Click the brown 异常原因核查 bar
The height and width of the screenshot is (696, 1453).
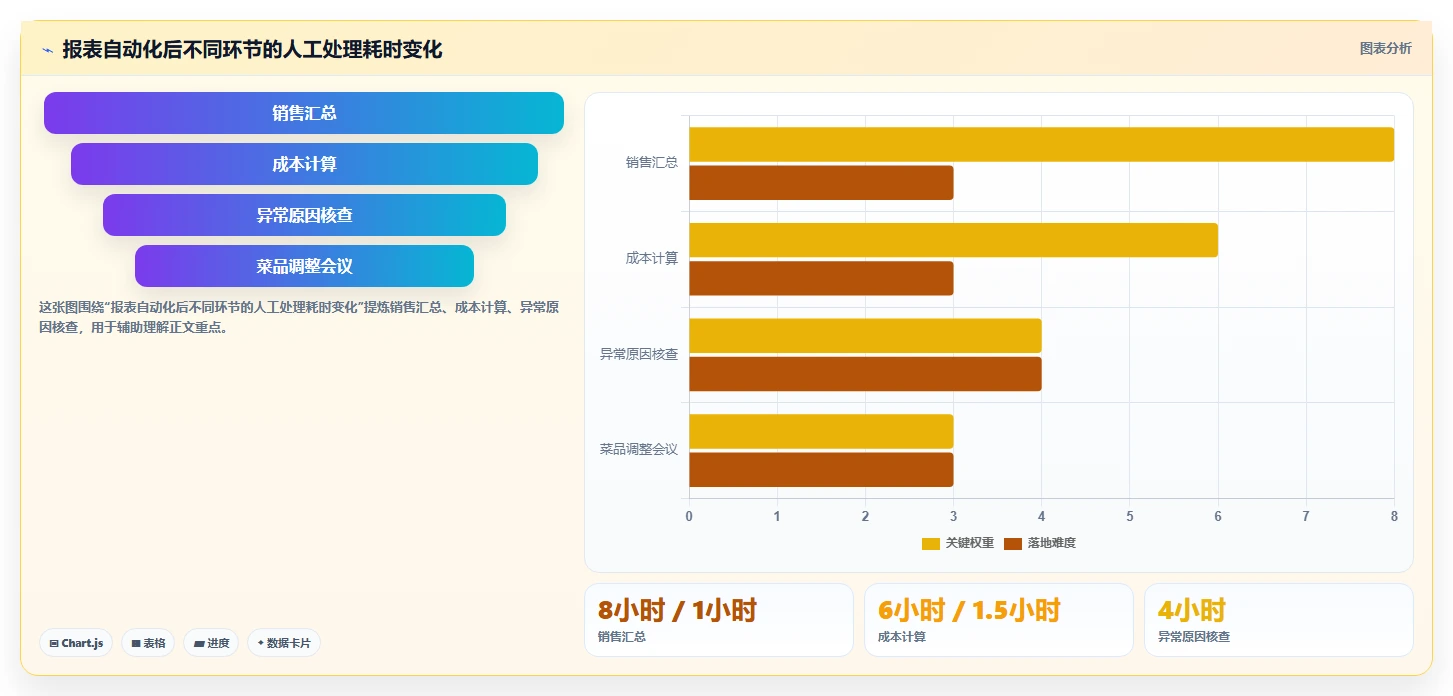865,374
